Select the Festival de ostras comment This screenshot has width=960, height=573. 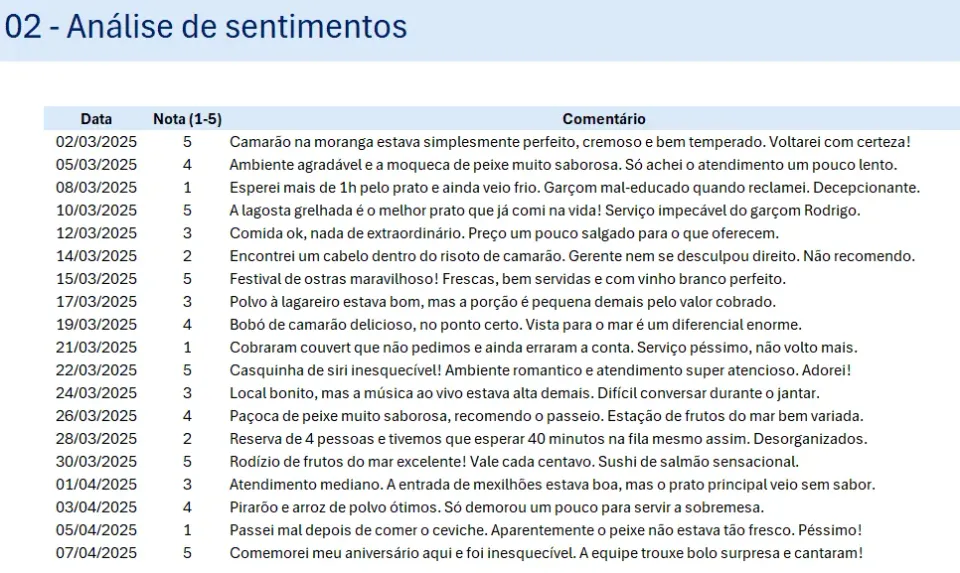tap(508, 279)
